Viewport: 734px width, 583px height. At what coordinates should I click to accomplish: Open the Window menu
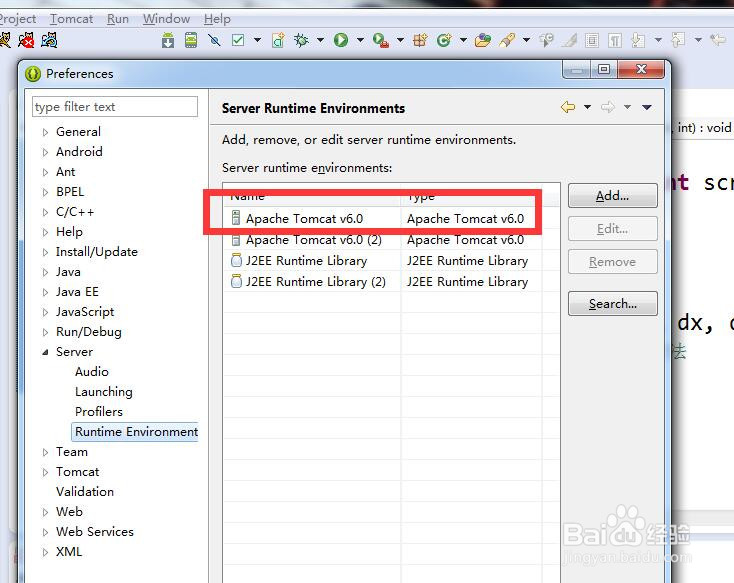click(166, 19)
